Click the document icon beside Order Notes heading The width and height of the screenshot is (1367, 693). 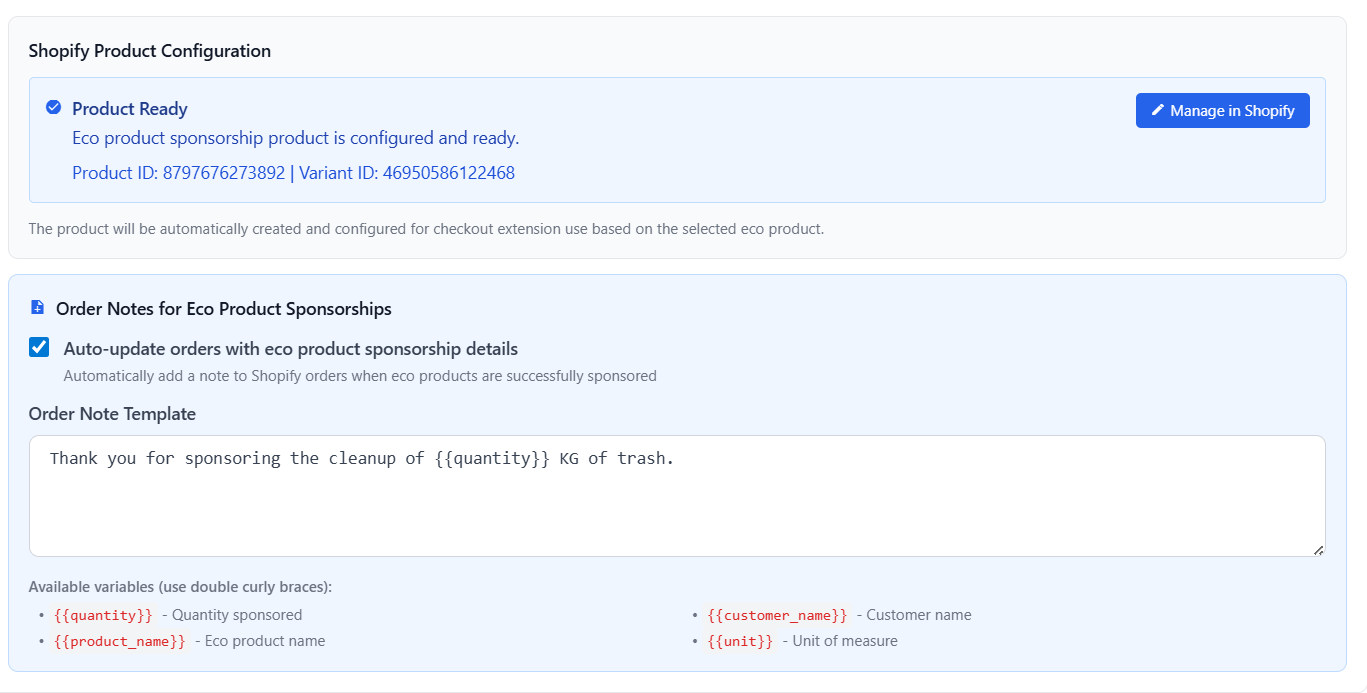point(38,308)
